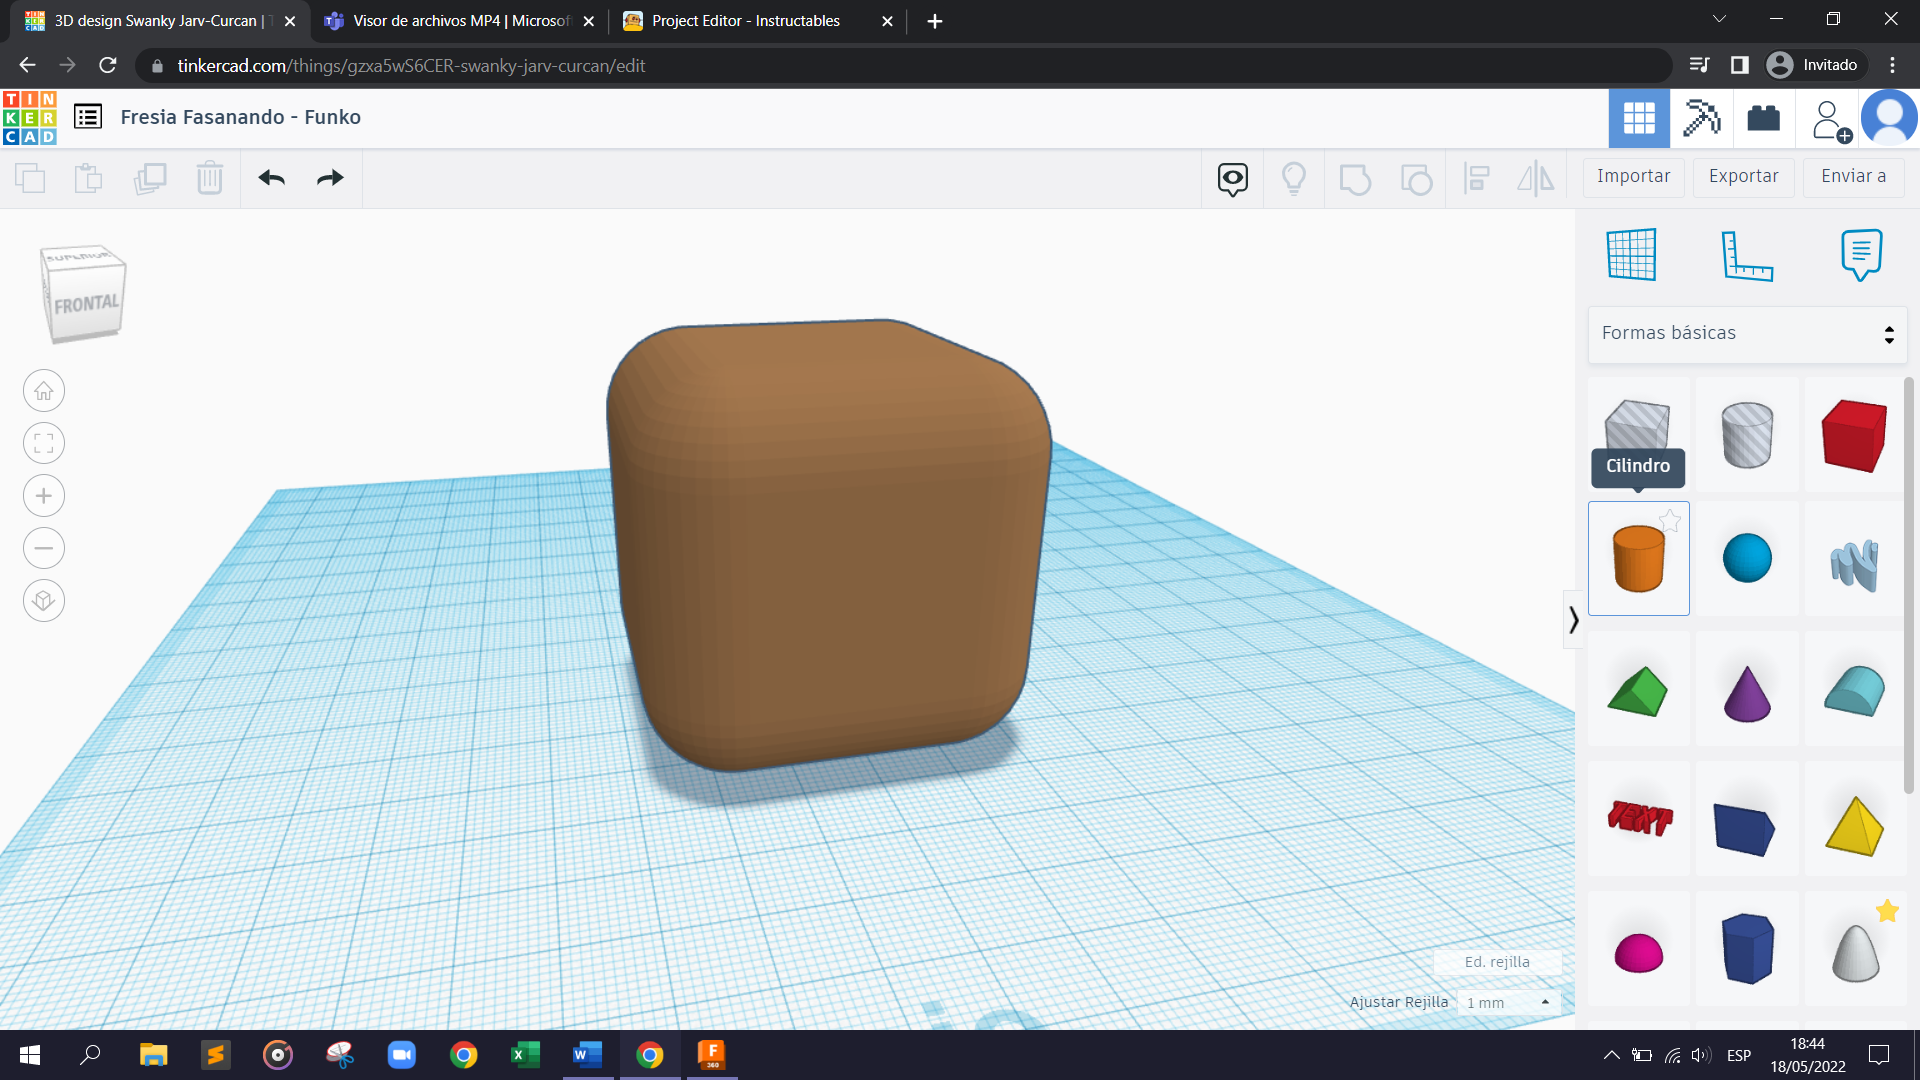Image resolution: width=1920 pixels, height=1080 pixels.
Task: Switch to Visor de archivos MP4 tab
Action: [x=460, y=21]
